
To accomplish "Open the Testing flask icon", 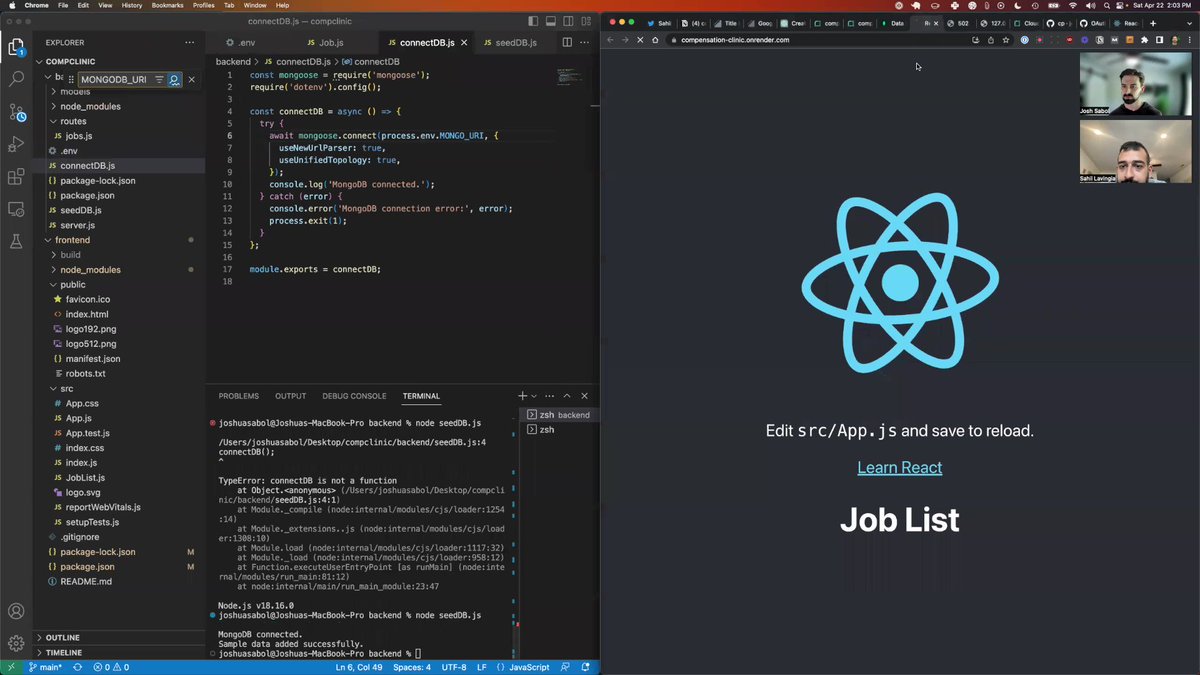I will click(x=16, y=241).
